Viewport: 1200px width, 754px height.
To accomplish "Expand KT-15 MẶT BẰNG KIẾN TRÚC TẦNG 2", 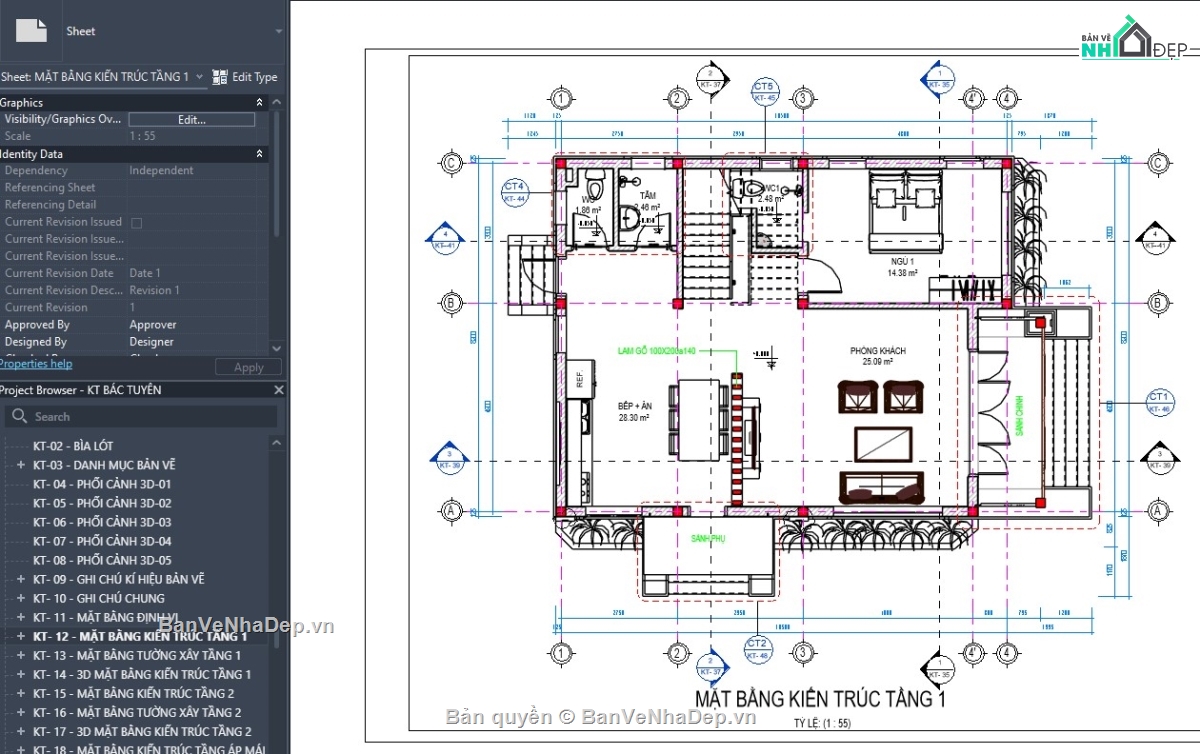I will (21, 693).
